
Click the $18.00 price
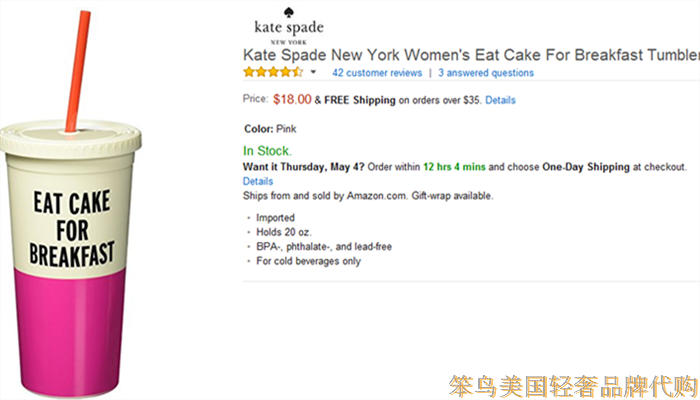291,100
